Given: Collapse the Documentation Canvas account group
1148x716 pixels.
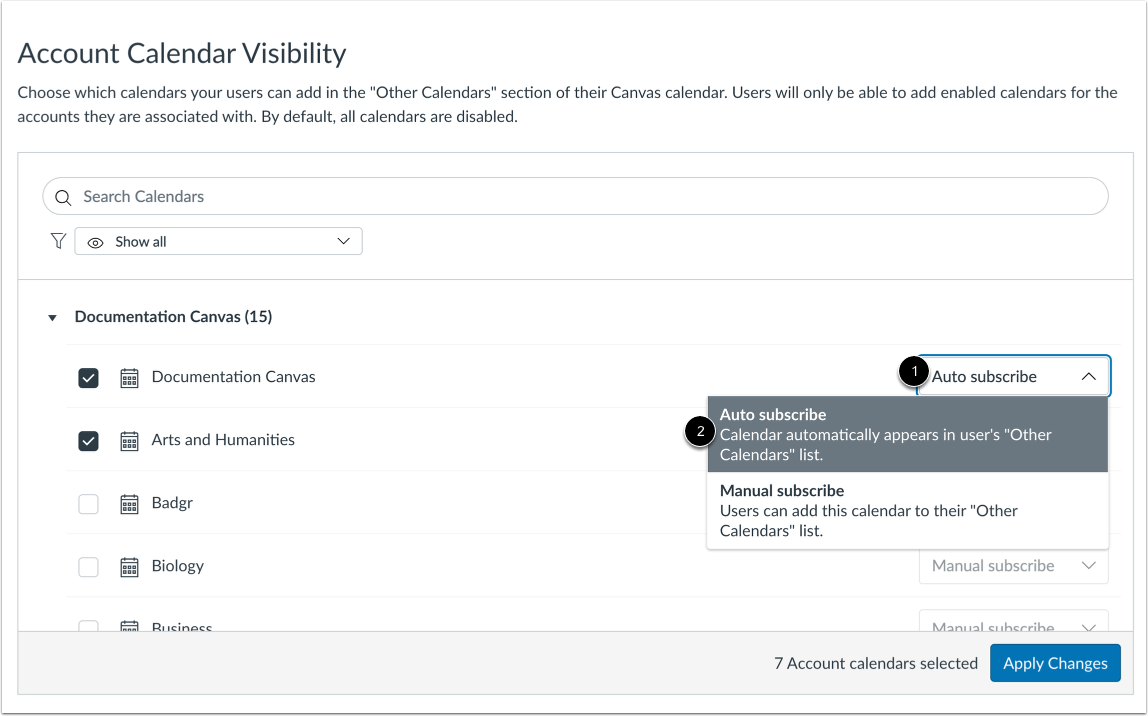Looking at the screenshot, I should click(x=52, y=317).
